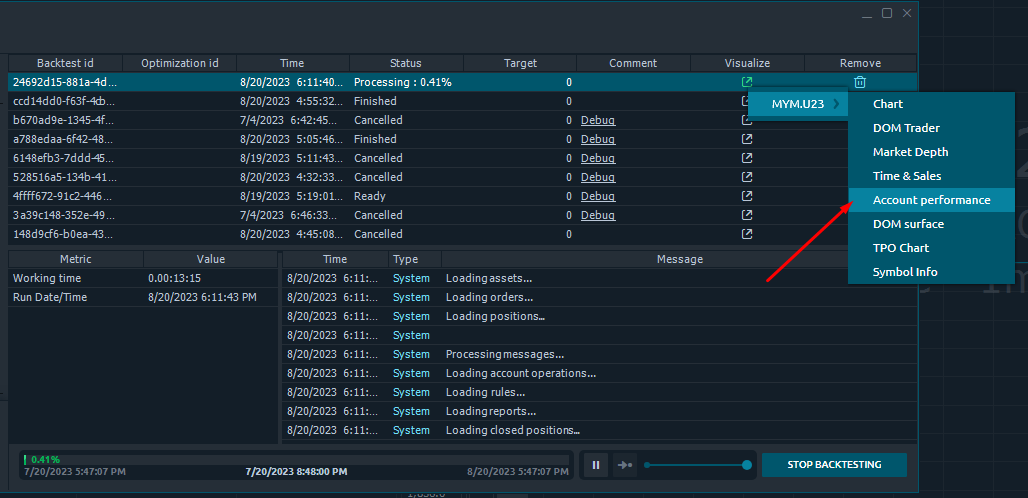Click the Remove column header
Image resolution: width=1028 pixels, height=498 pixels.
pyautogui.click(x=860, y=63)
